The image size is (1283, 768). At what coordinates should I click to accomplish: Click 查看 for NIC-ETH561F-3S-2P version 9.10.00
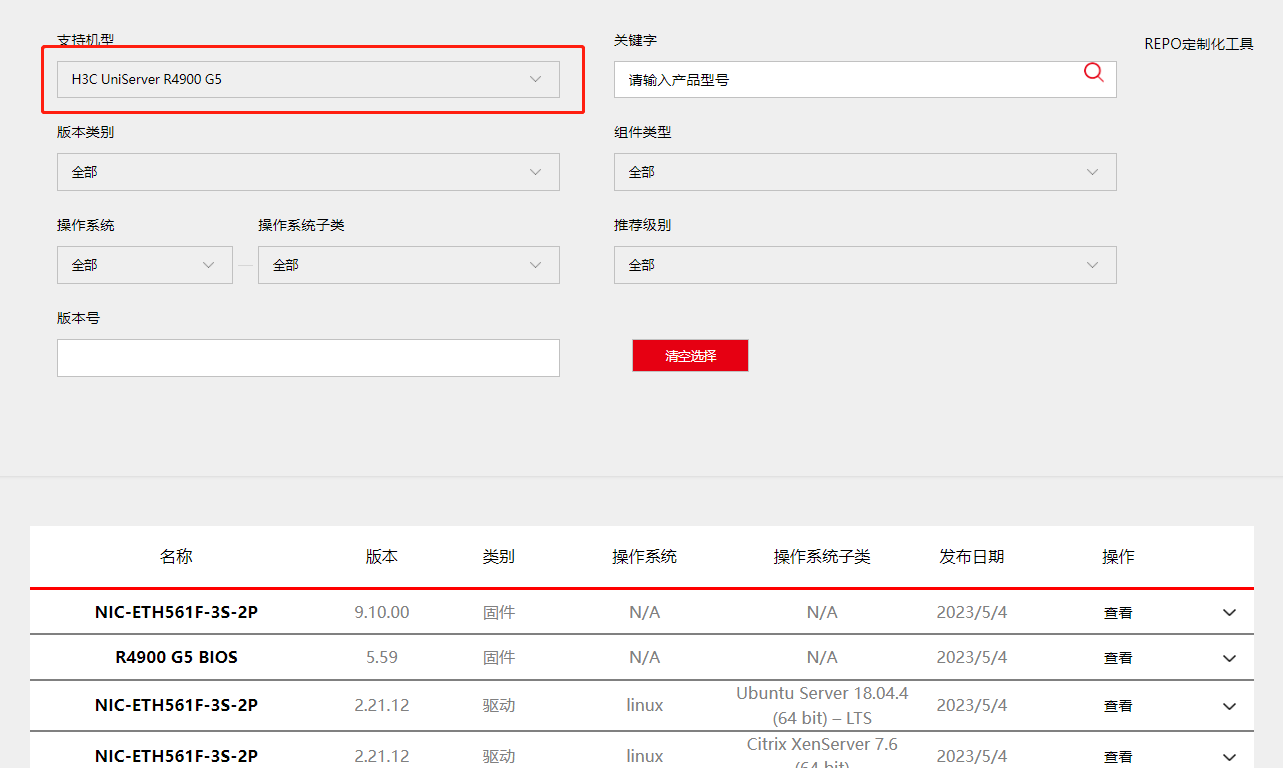1118,613
